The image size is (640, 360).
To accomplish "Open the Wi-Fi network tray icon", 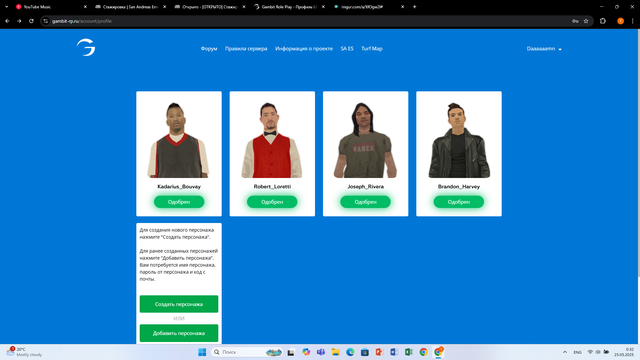I will pyautogui.click(x=590, y=352).
